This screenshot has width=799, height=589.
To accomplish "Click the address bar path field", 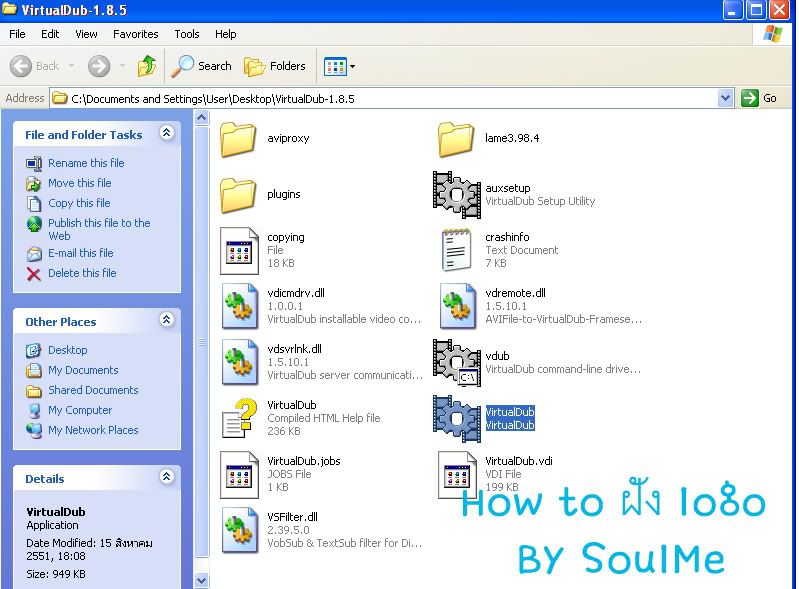I will pyautogui.click(x=383, y=98).
